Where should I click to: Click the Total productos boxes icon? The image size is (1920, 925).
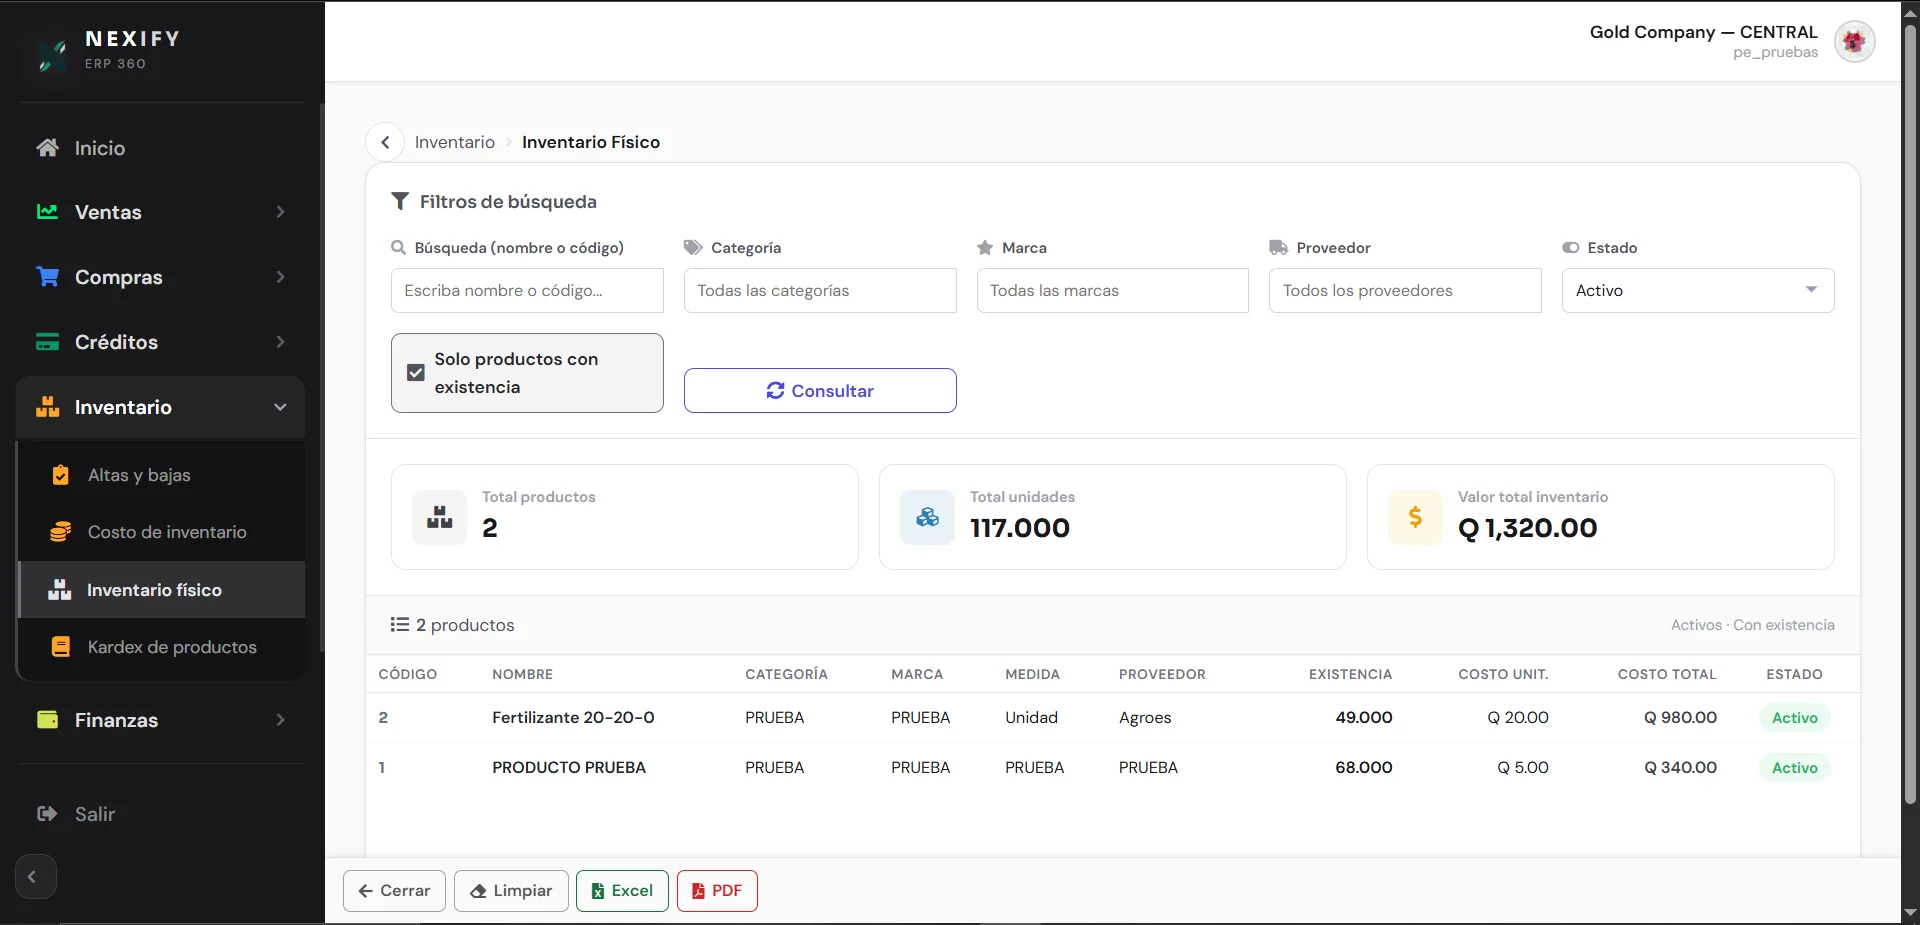440,517
